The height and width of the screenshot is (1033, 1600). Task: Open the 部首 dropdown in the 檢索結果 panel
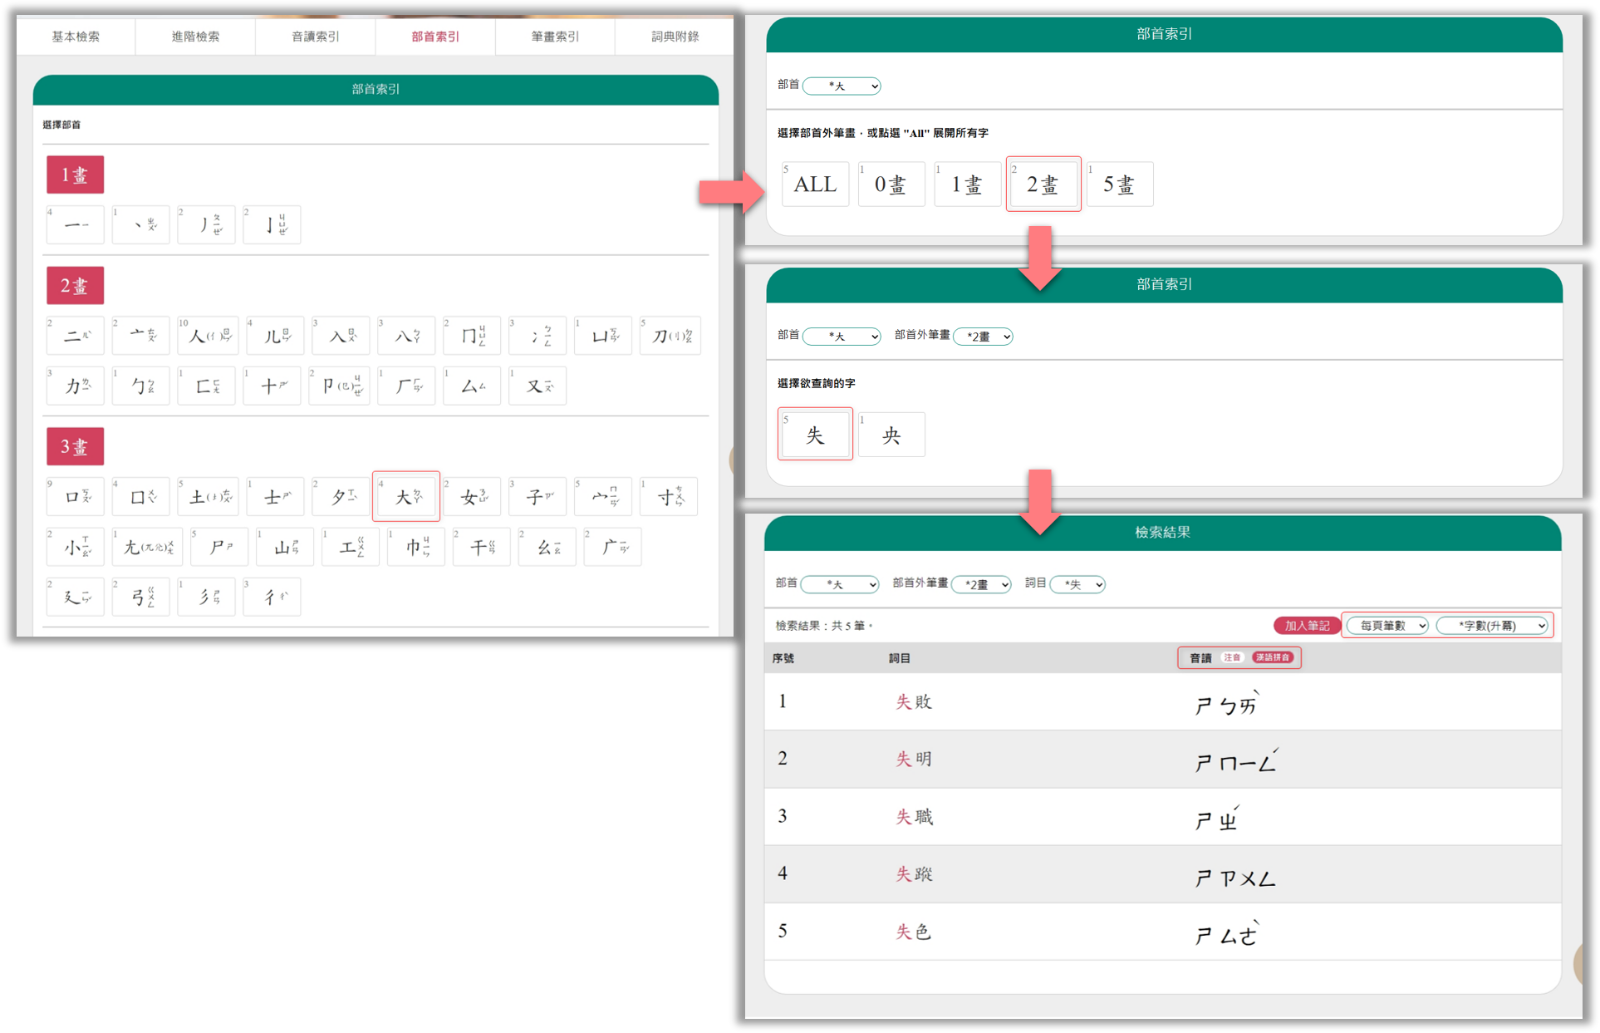tap(840, 584)
